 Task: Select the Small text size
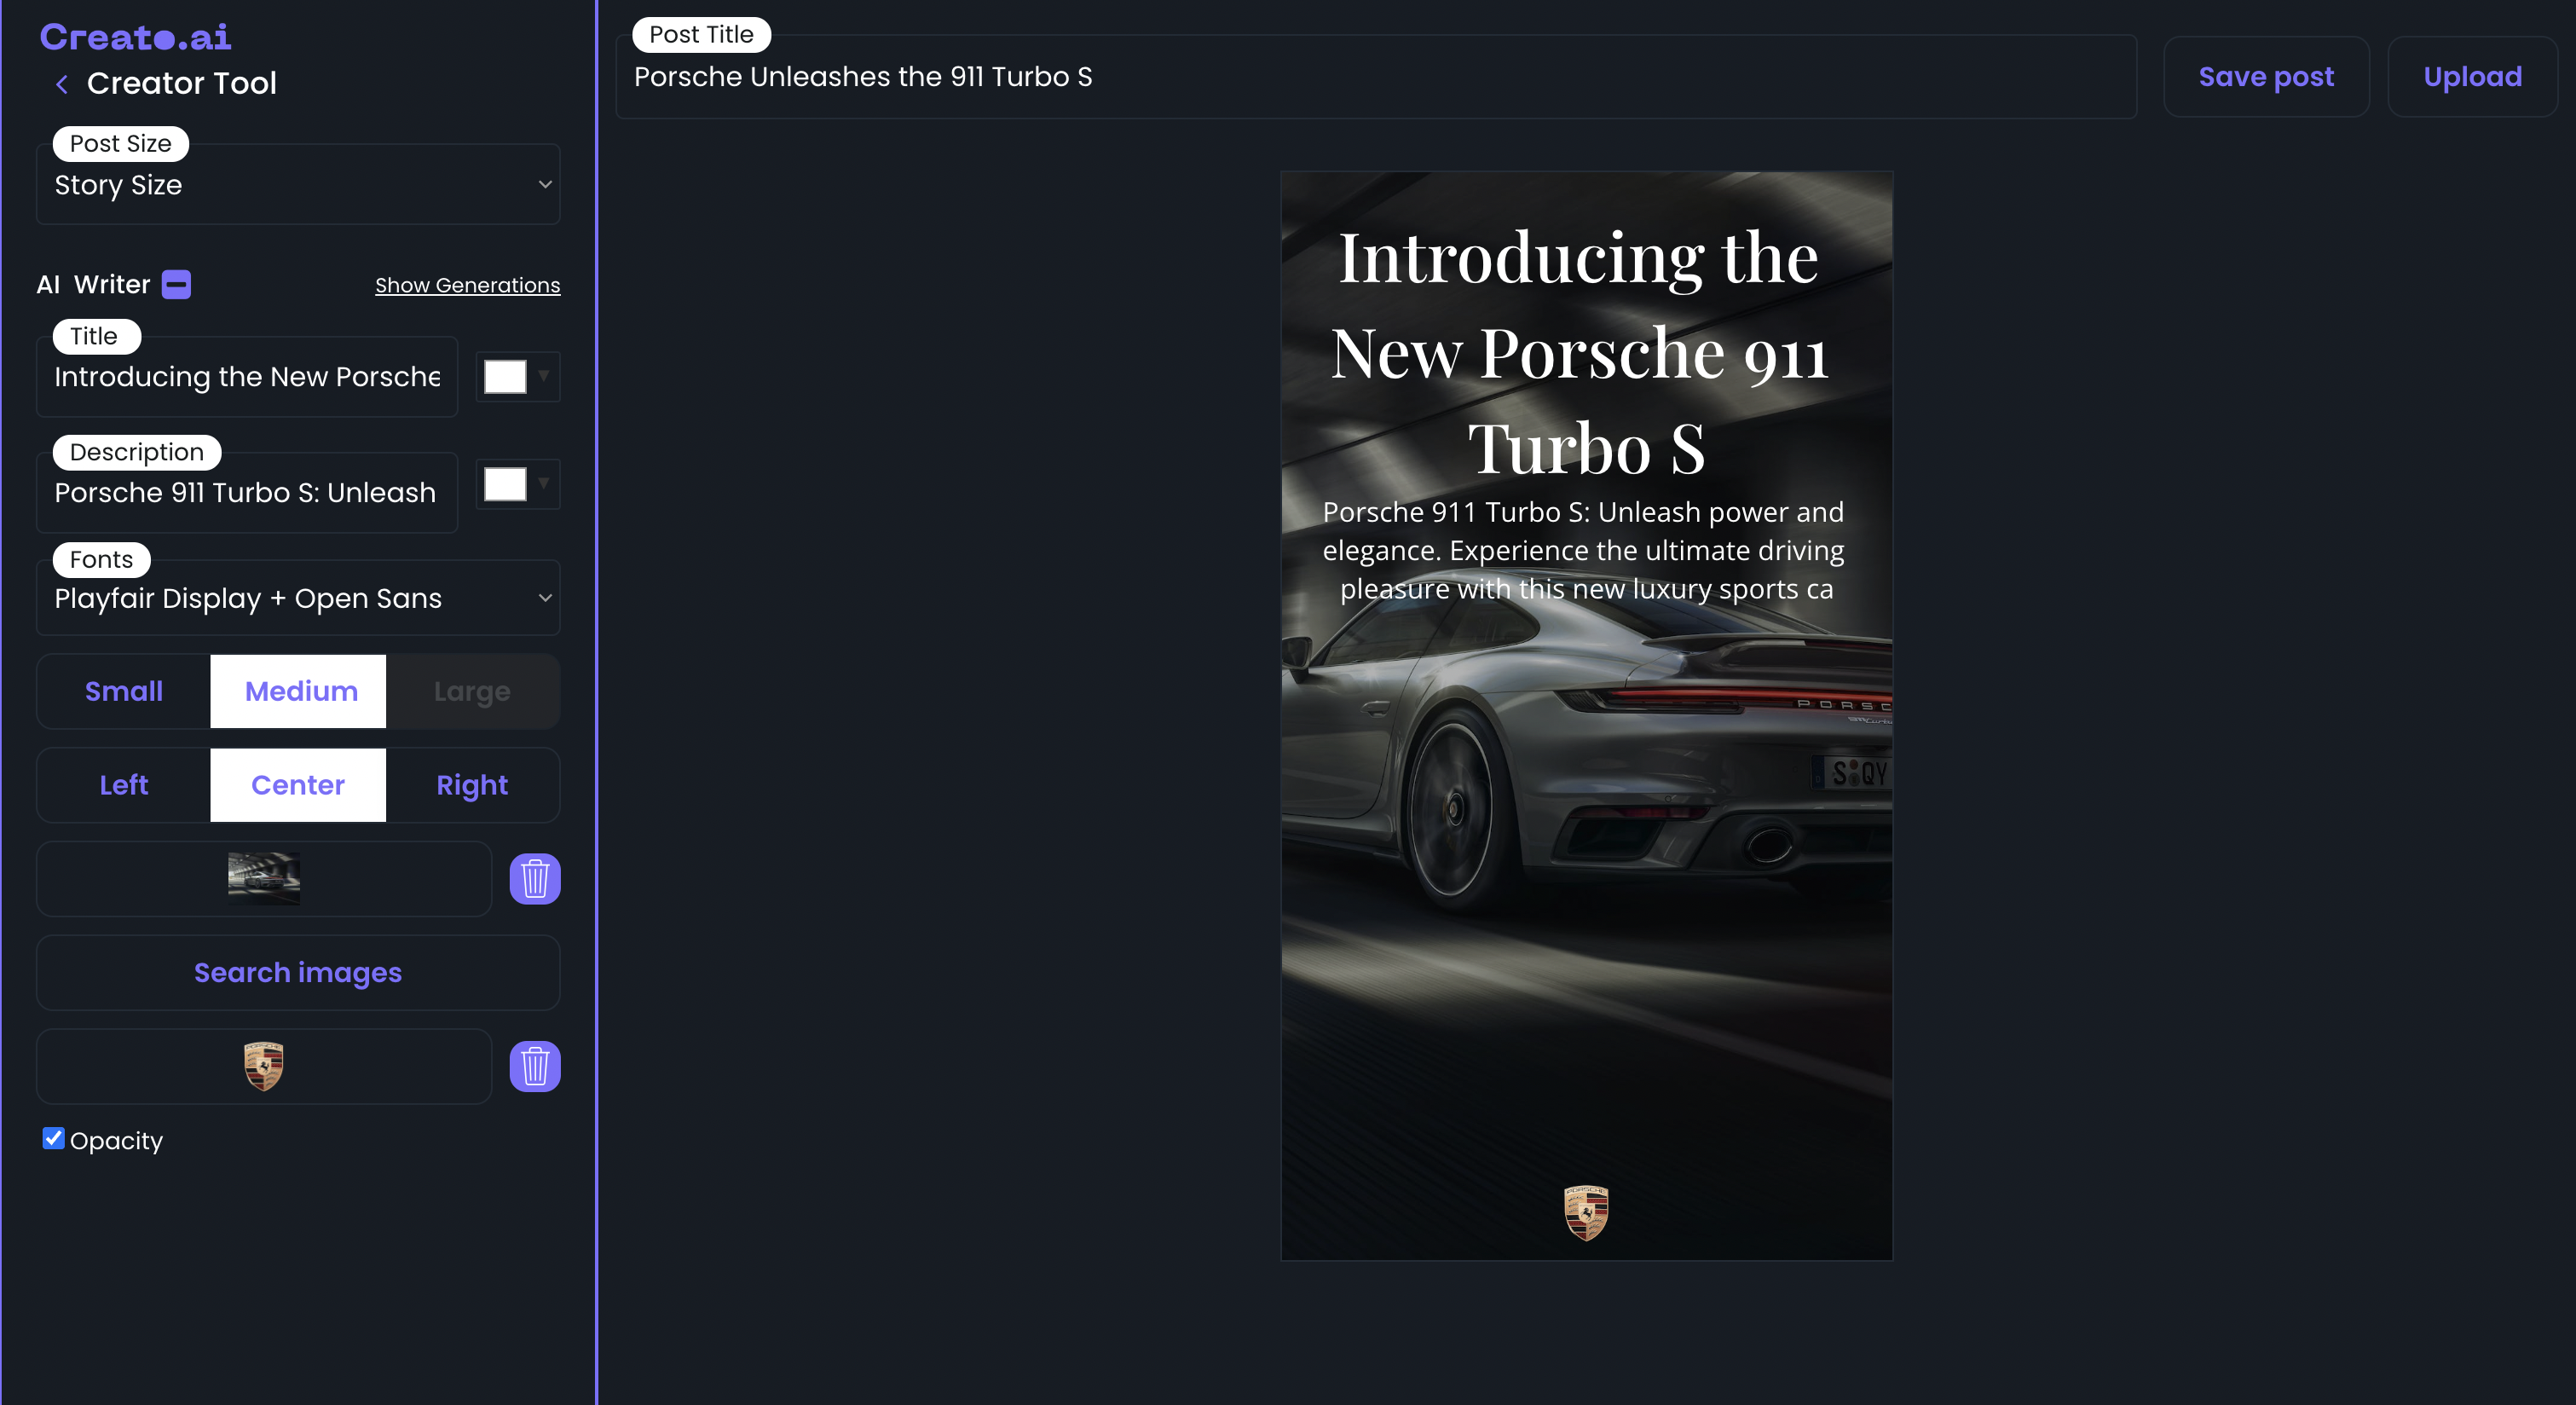tap(124, 691)
